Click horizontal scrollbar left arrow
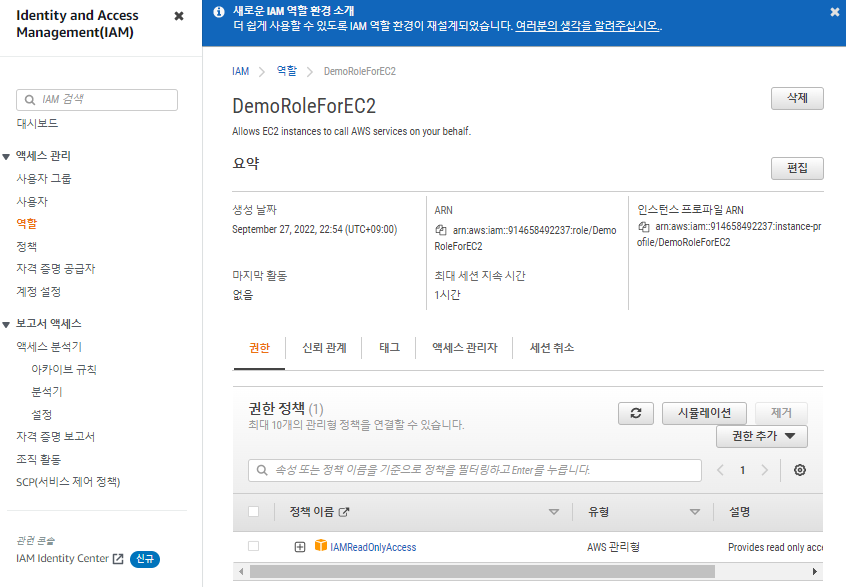Image resolution: width=846 pixels, height=587 pixels. [241, 571]
